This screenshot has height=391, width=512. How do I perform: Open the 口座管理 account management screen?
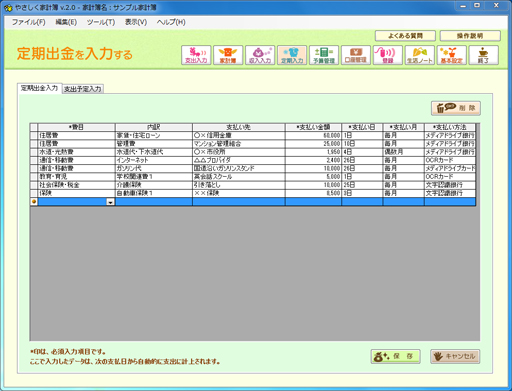pyautogui.click(x=356, y=55)
